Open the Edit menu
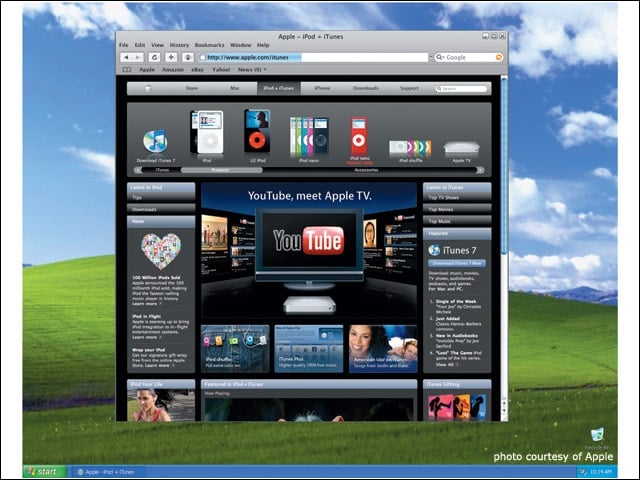 pyautogui.click(x=140, y=45)
